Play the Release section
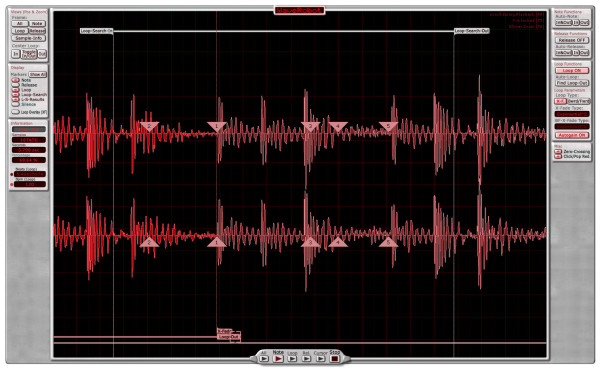This screenshot has height=369, width=600. pos(306,359)
